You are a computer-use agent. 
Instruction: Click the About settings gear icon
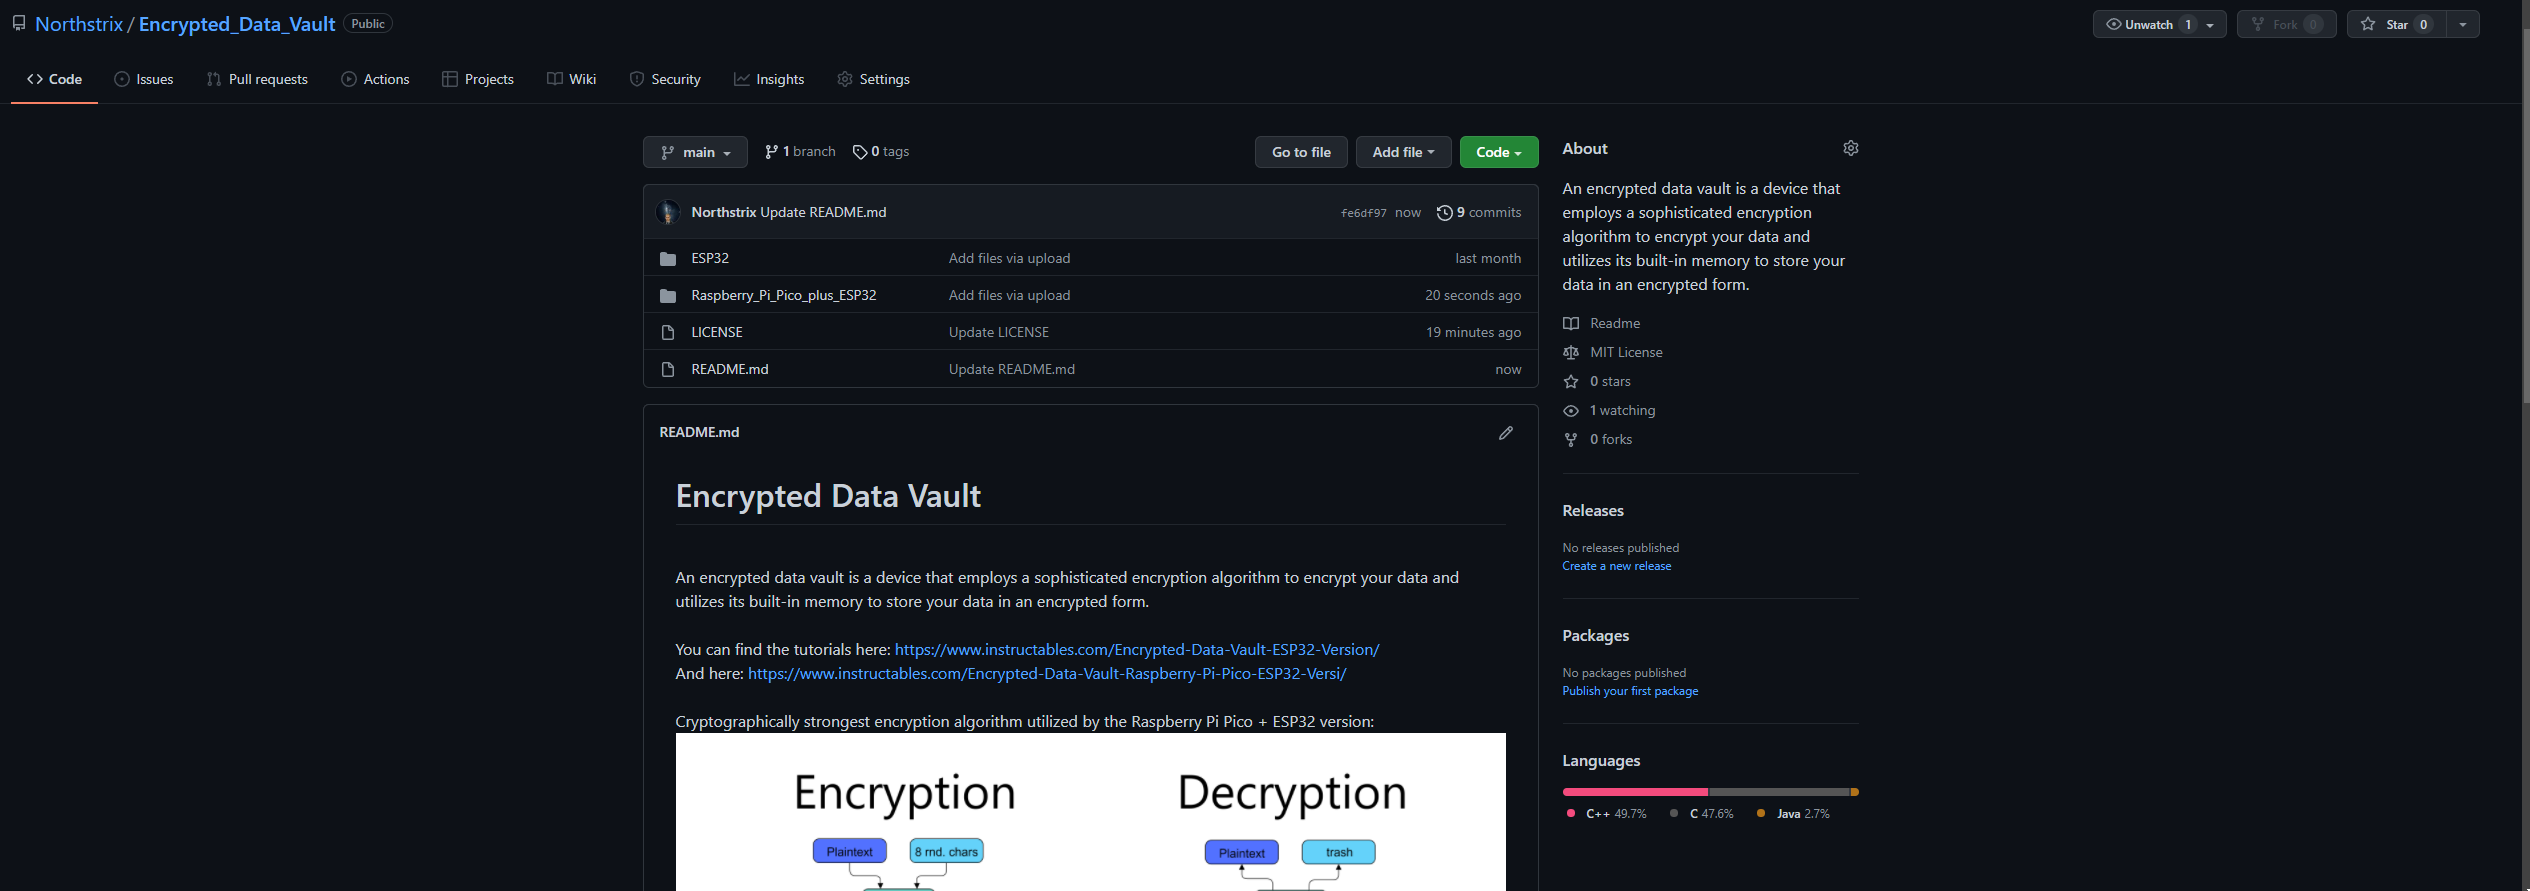tap(1850, 148)
